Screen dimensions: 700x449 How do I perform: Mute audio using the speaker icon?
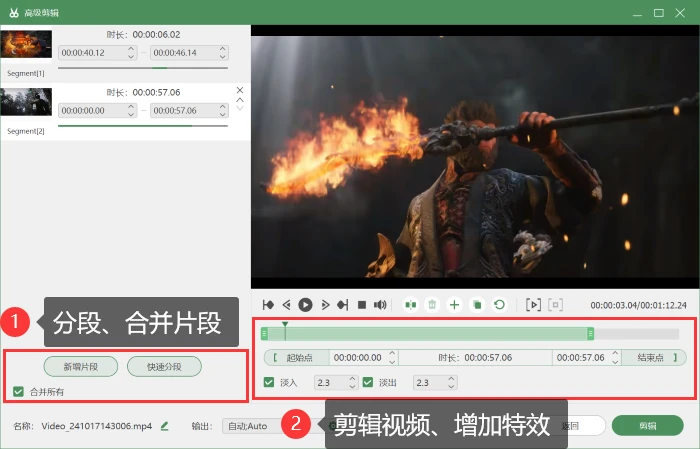coord(380,305)
